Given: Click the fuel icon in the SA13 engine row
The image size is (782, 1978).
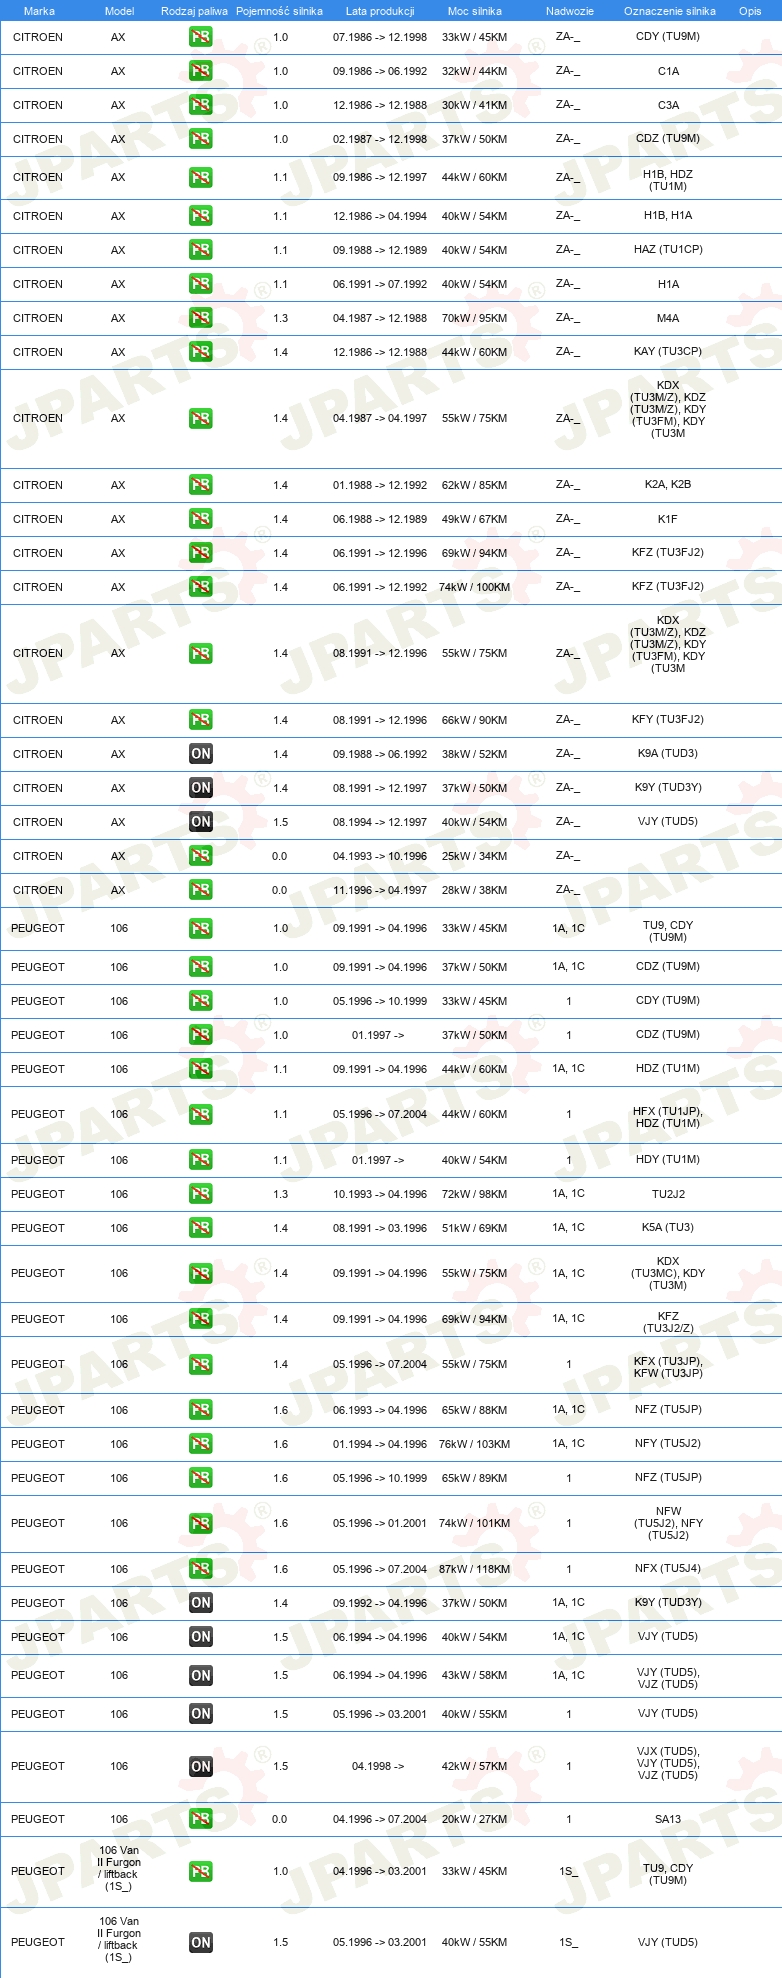Looking at the screenshot, I should [201, 1819].
